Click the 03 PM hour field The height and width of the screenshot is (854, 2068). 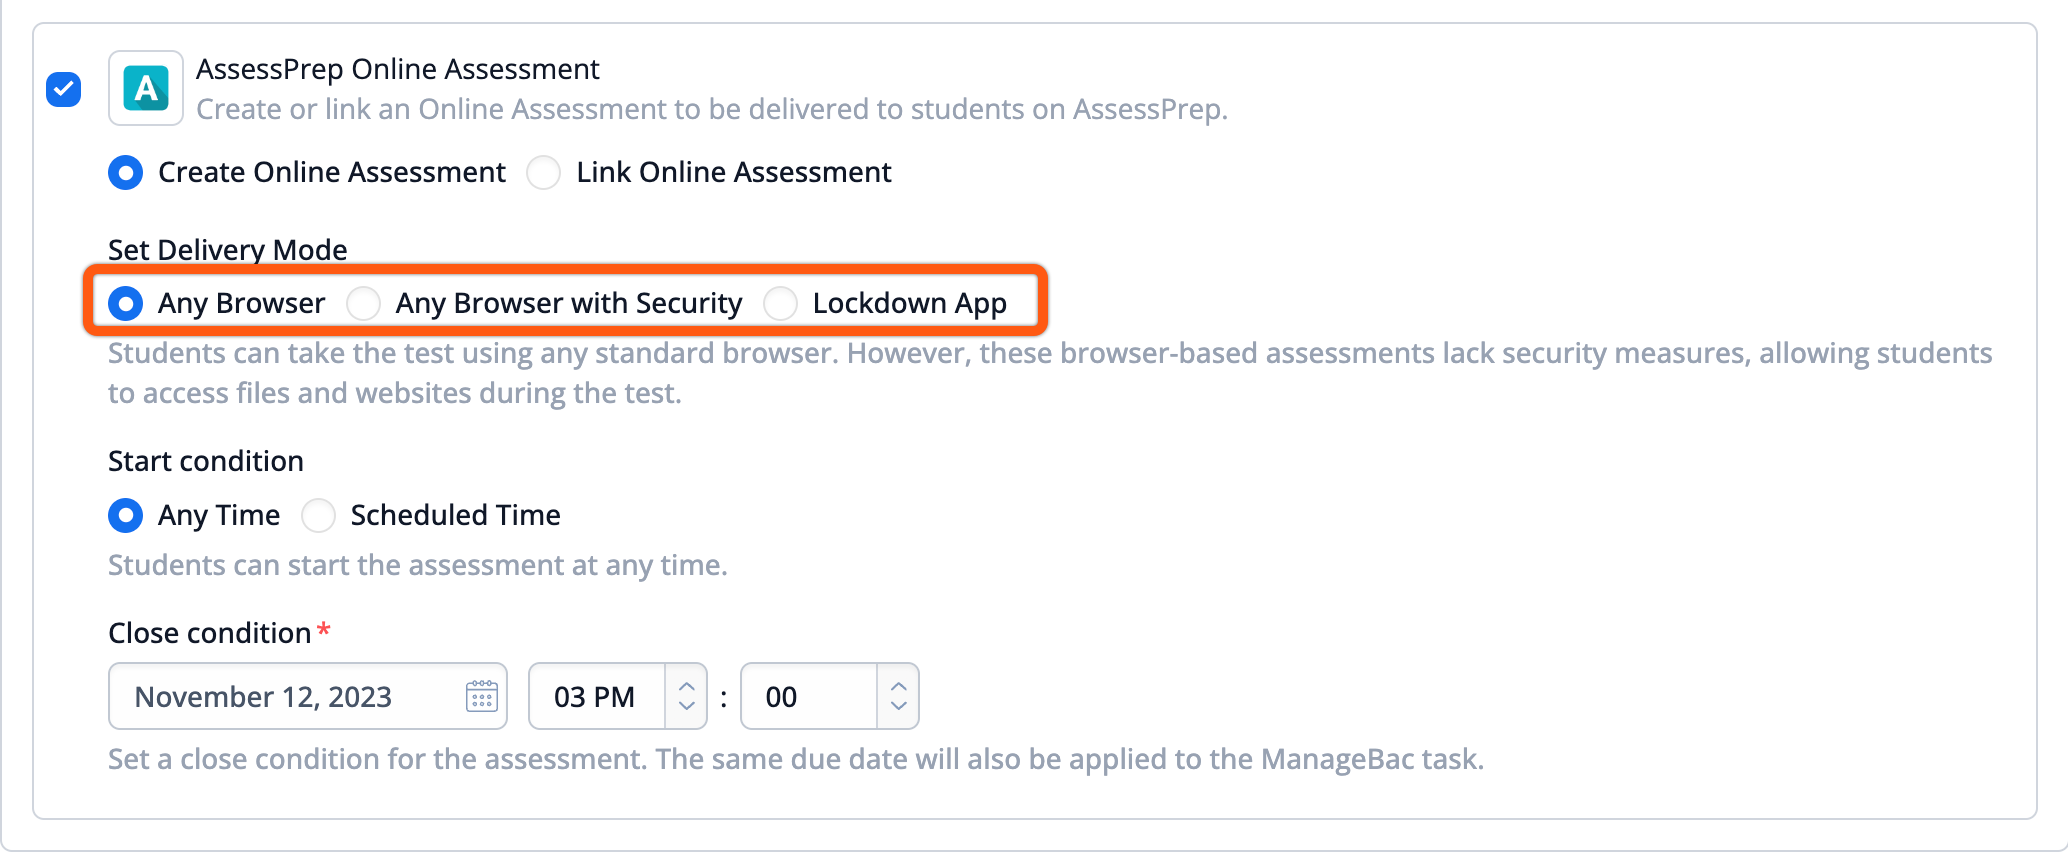coord(596,697)
